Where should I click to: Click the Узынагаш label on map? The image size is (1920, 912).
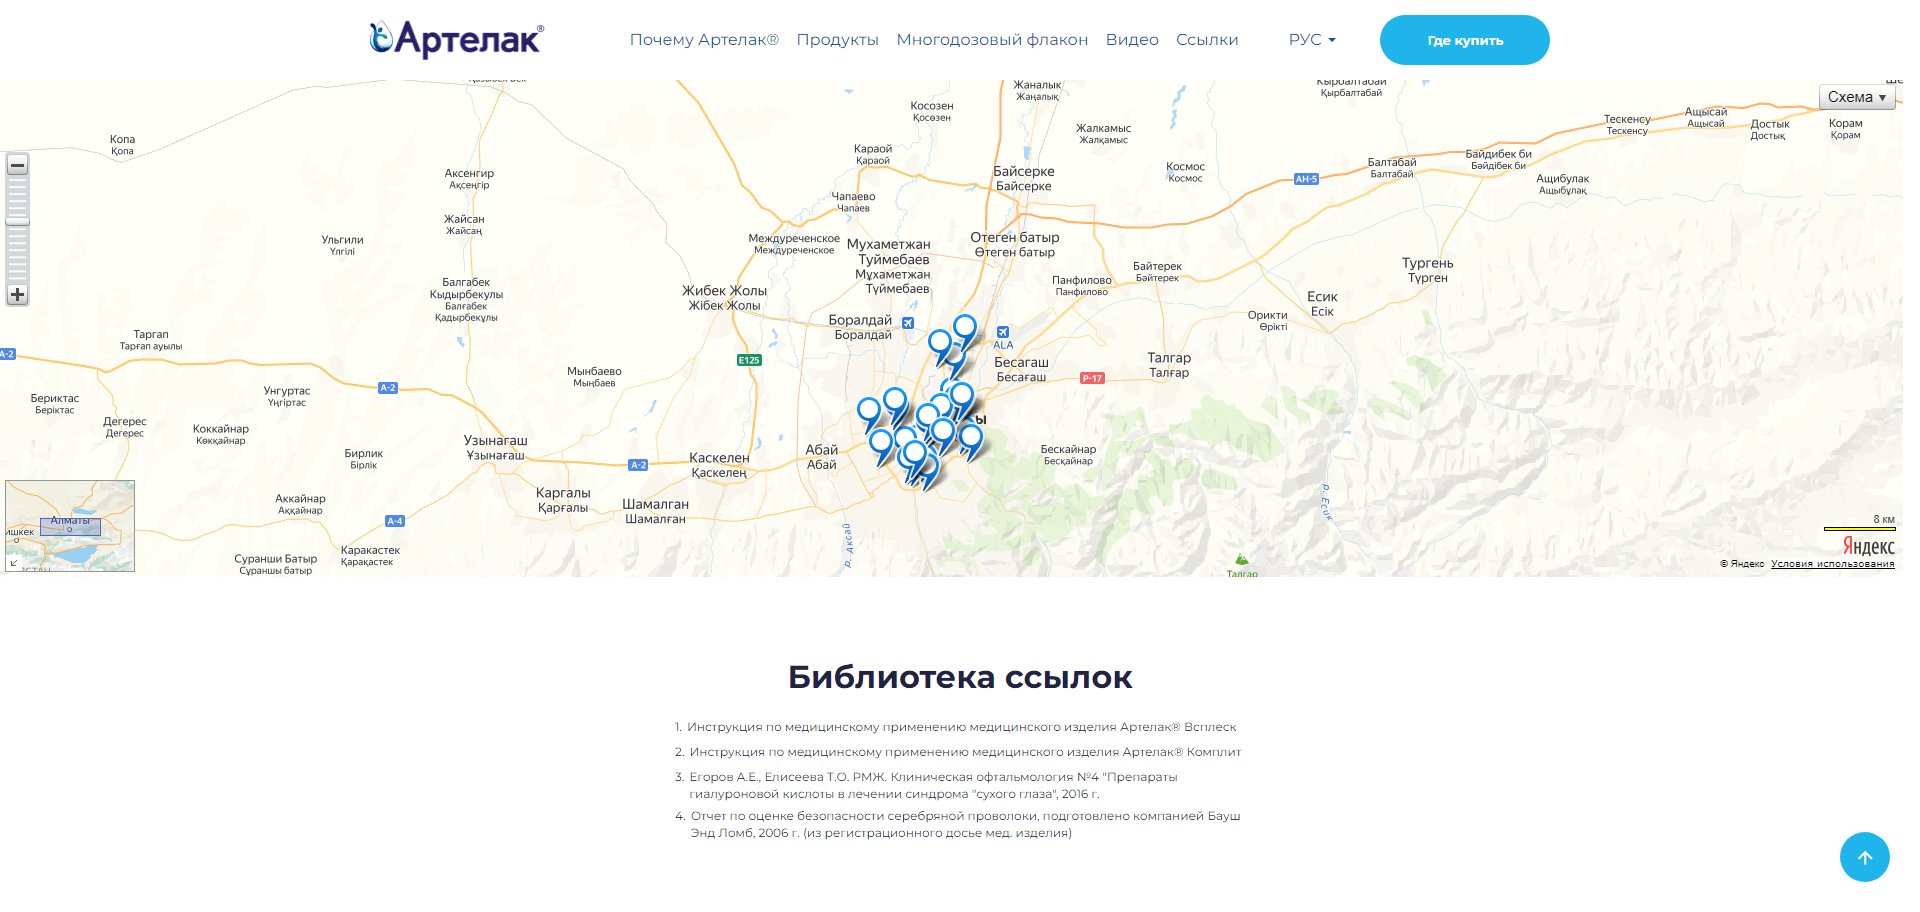(495, 447)
